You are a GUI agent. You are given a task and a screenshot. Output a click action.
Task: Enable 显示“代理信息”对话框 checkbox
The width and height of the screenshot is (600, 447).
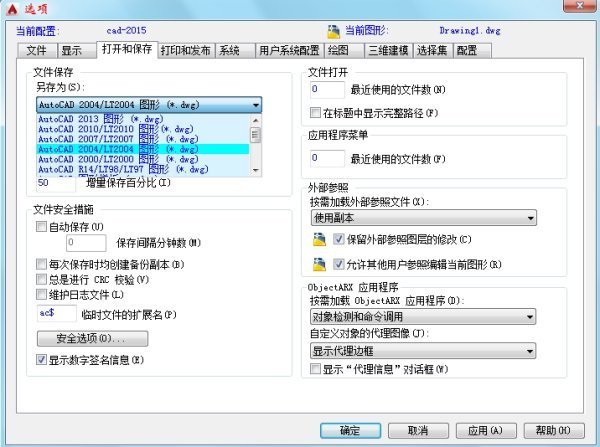315,369
